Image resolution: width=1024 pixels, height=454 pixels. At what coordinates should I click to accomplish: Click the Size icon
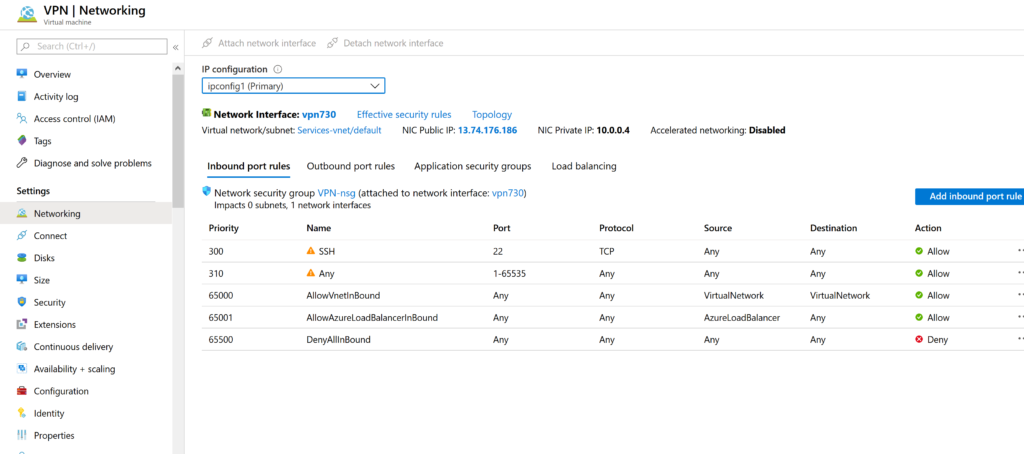click(22, 280)
